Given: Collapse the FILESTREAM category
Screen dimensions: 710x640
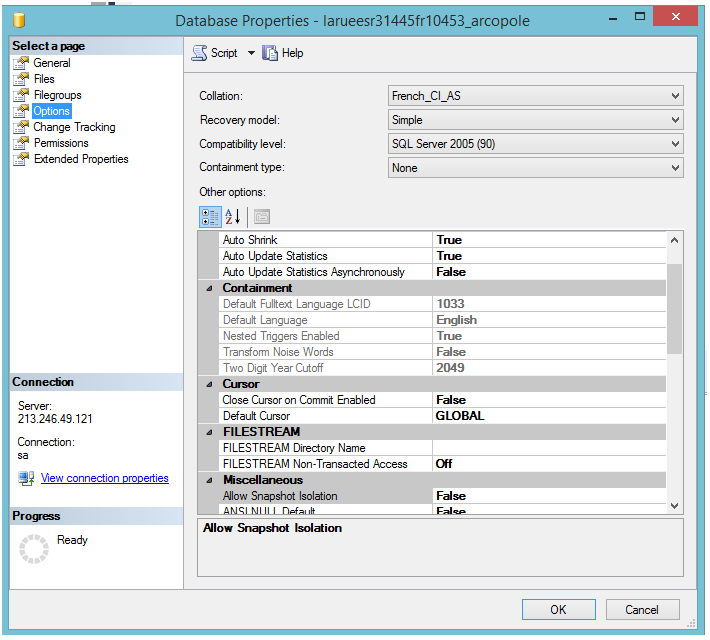Looking at the screenshot, I should (210, 433).
